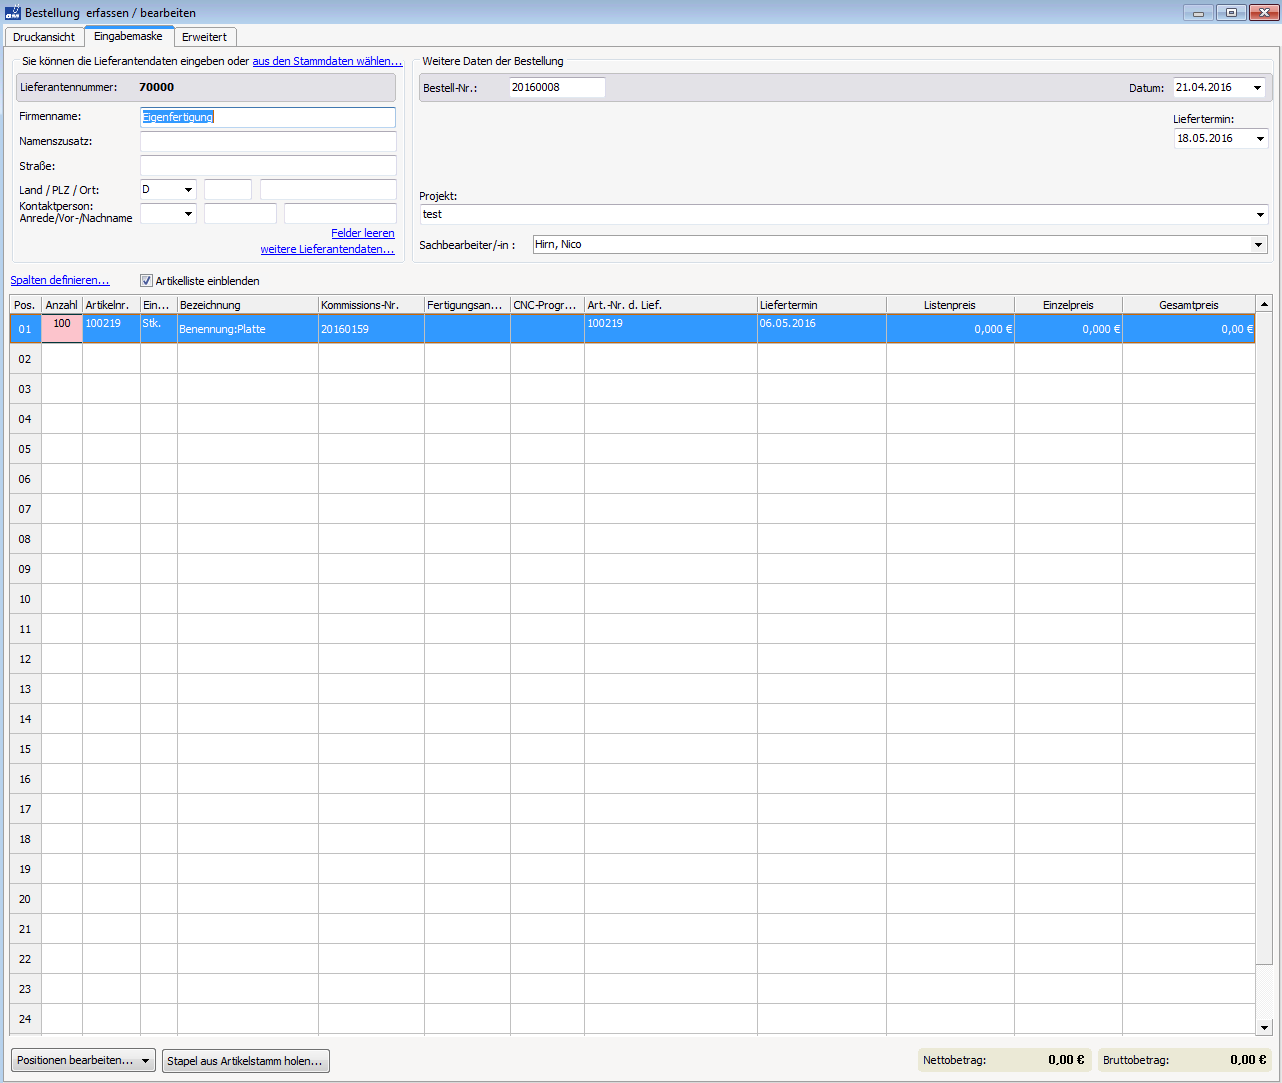
Task: Click the row Liefertermin cell 06.05.2016
Action: point(822,329)
